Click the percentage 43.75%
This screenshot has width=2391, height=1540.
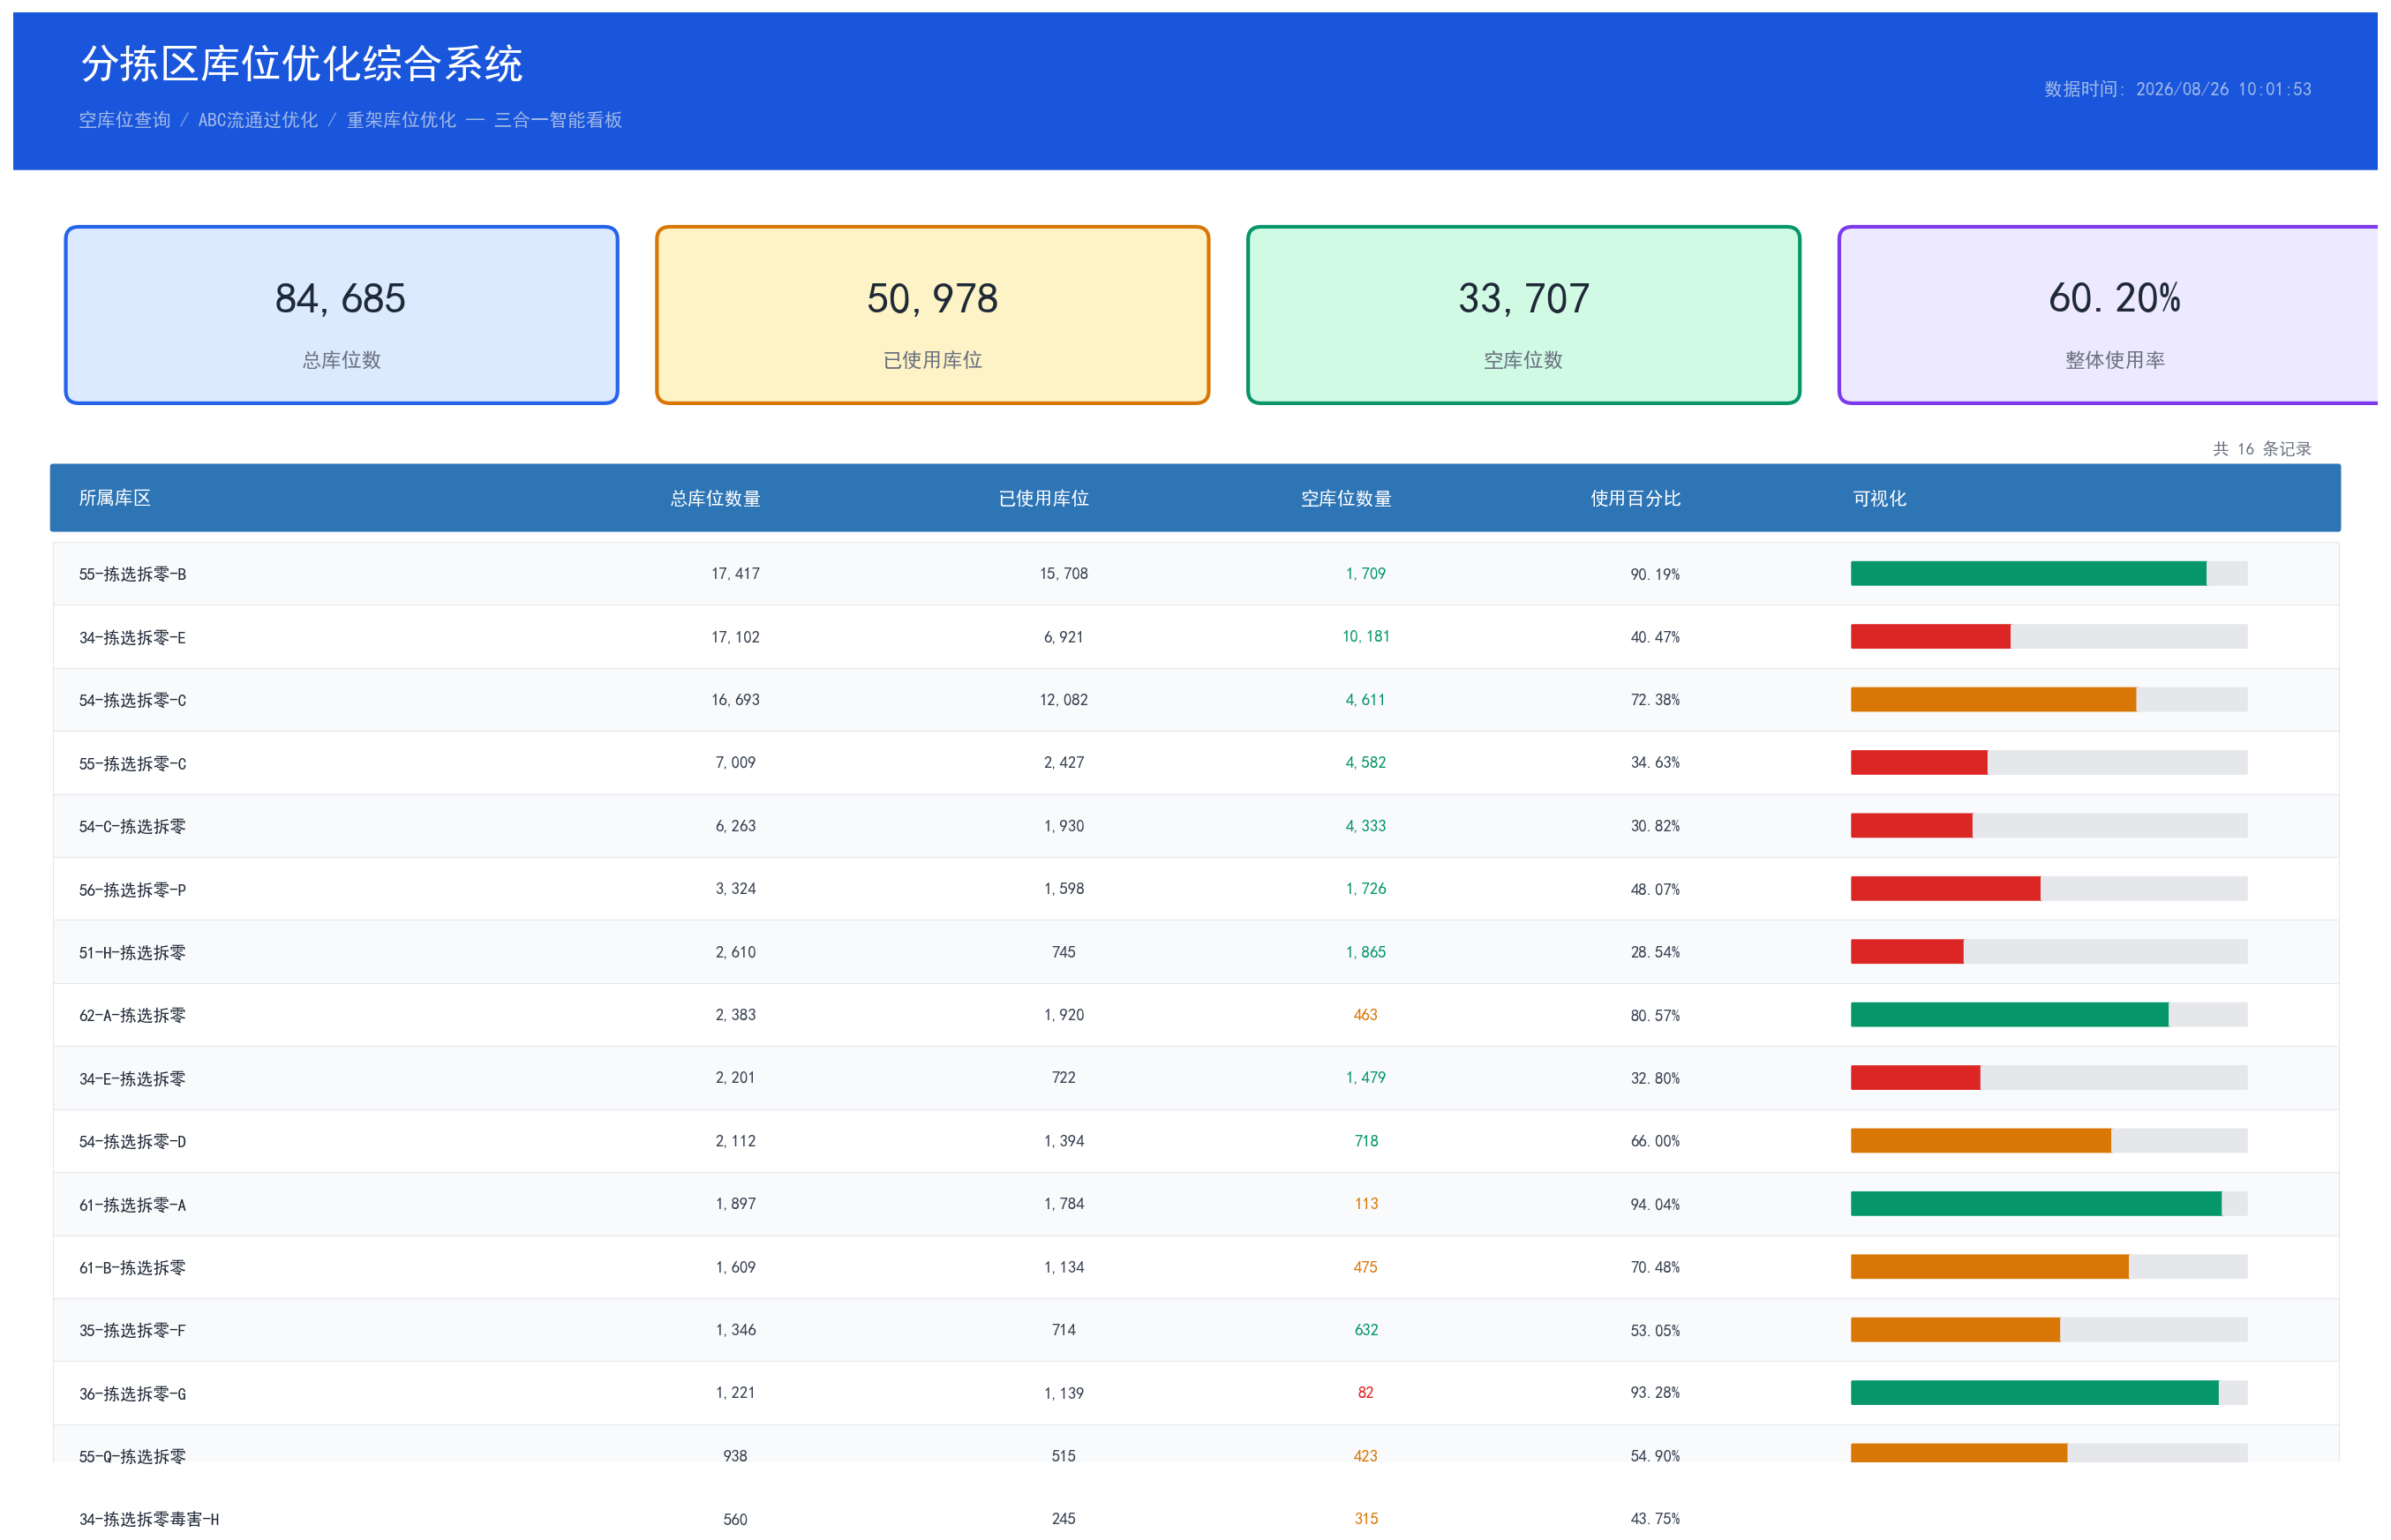click(x=1655, y=1519)
